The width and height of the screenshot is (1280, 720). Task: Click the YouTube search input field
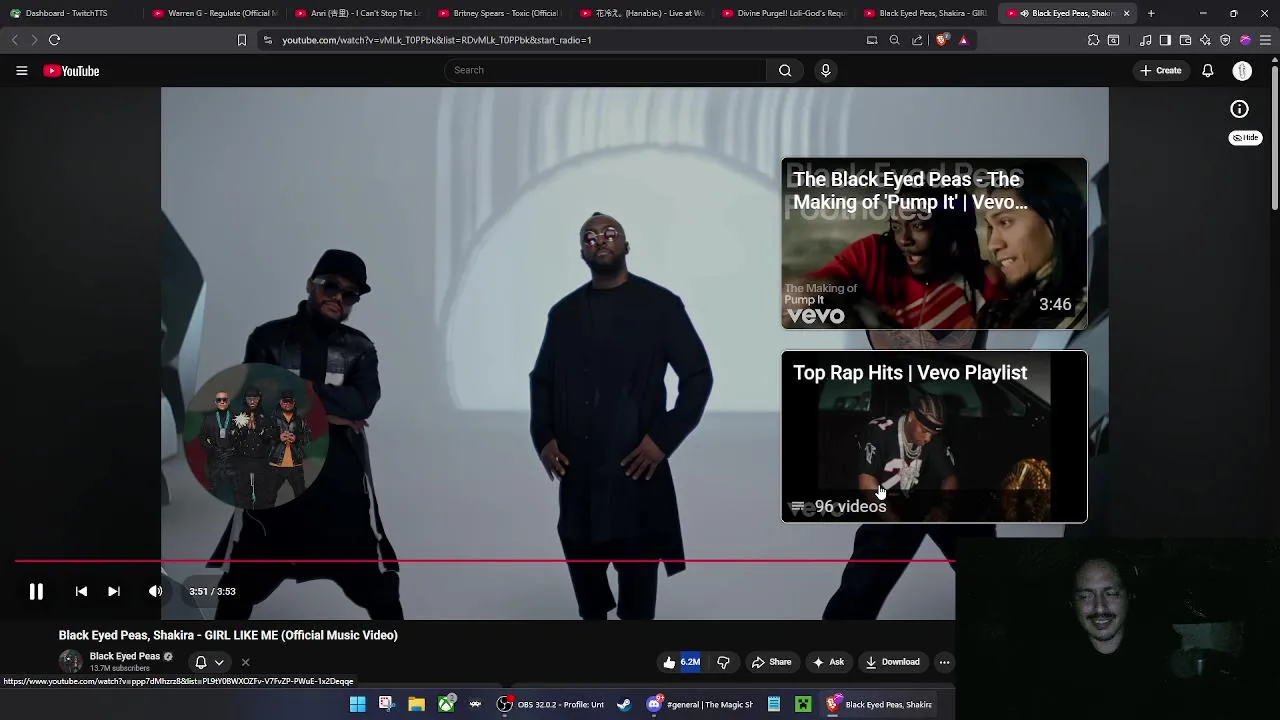(x=605, y=70)
